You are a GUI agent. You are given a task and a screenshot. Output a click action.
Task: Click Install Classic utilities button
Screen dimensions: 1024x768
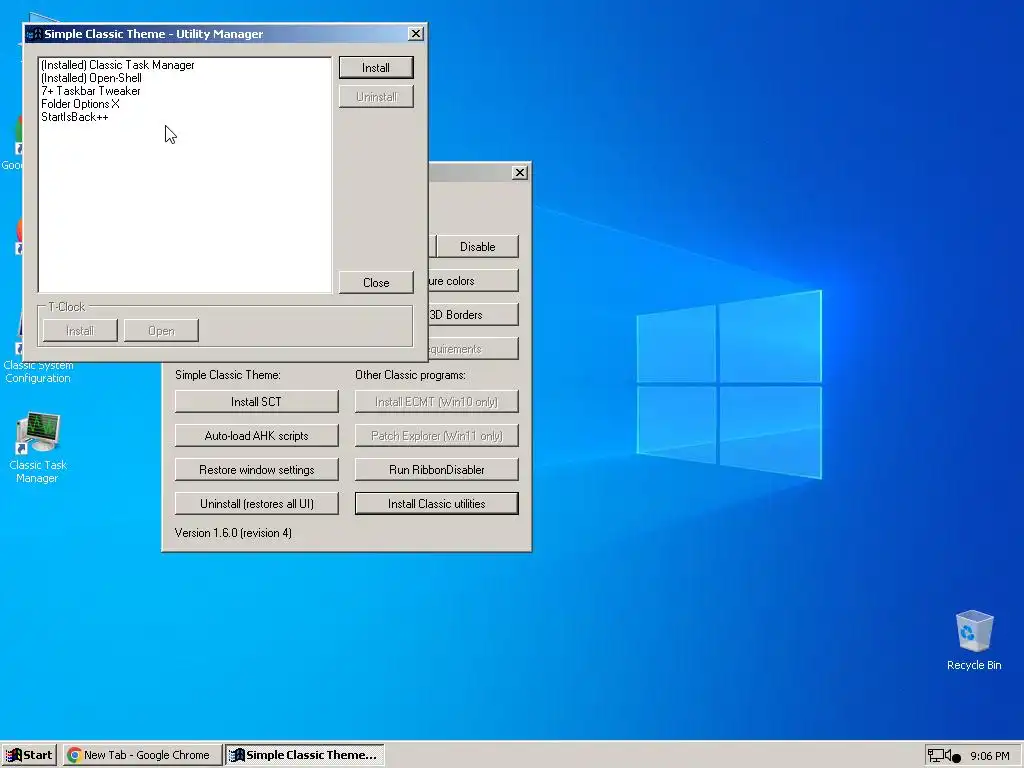(x=437, y=504)
